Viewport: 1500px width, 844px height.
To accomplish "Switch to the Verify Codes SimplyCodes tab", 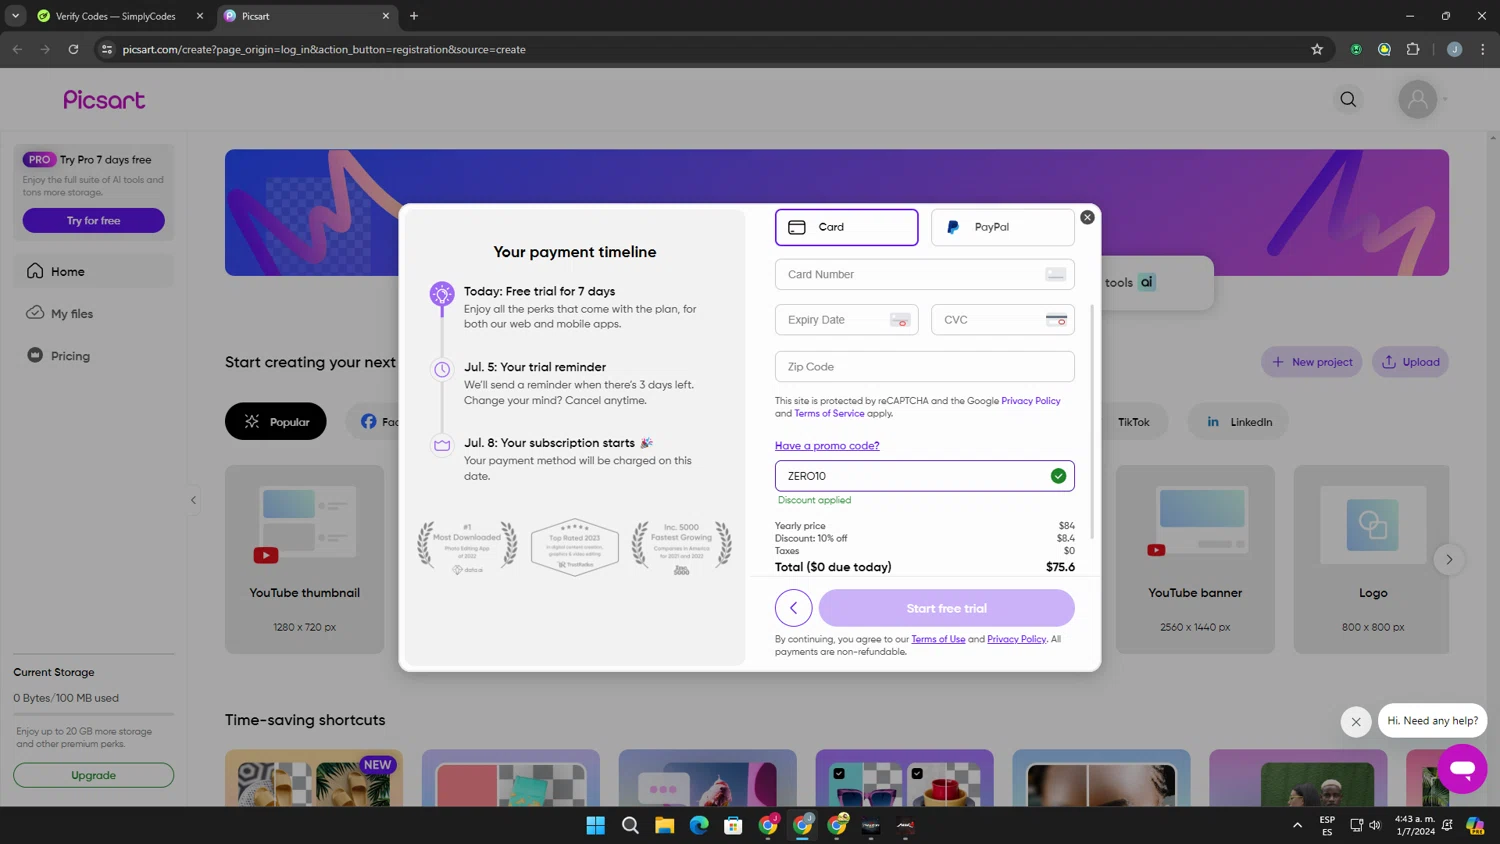I will (115, 16).
